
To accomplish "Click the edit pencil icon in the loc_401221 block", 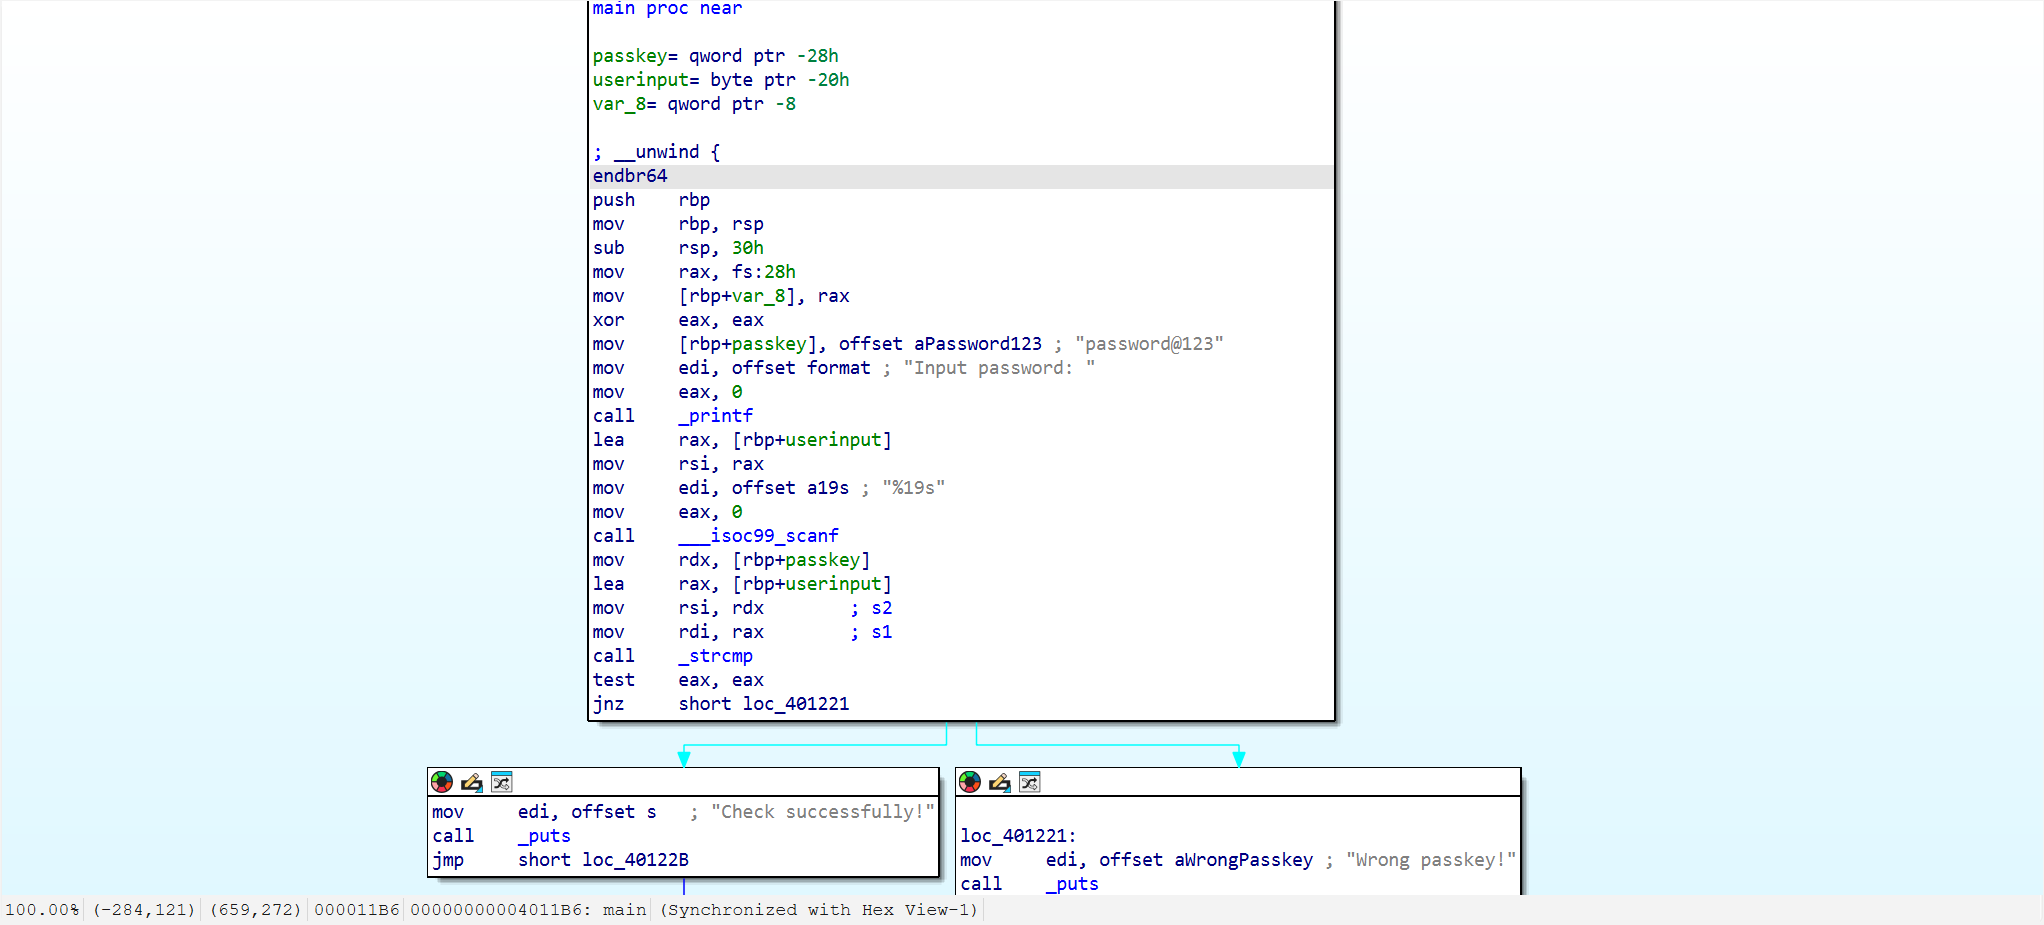I will (1000, 782).
